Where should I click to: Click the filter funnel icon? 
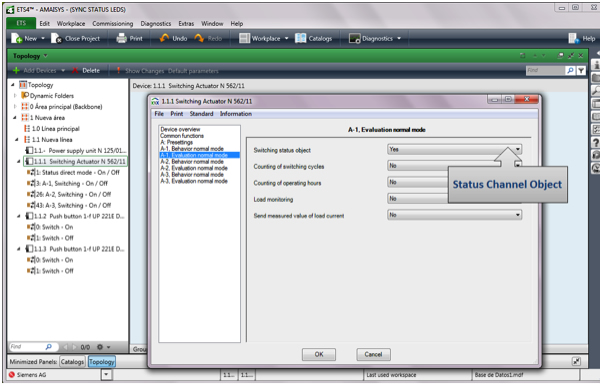pos(581,70)
